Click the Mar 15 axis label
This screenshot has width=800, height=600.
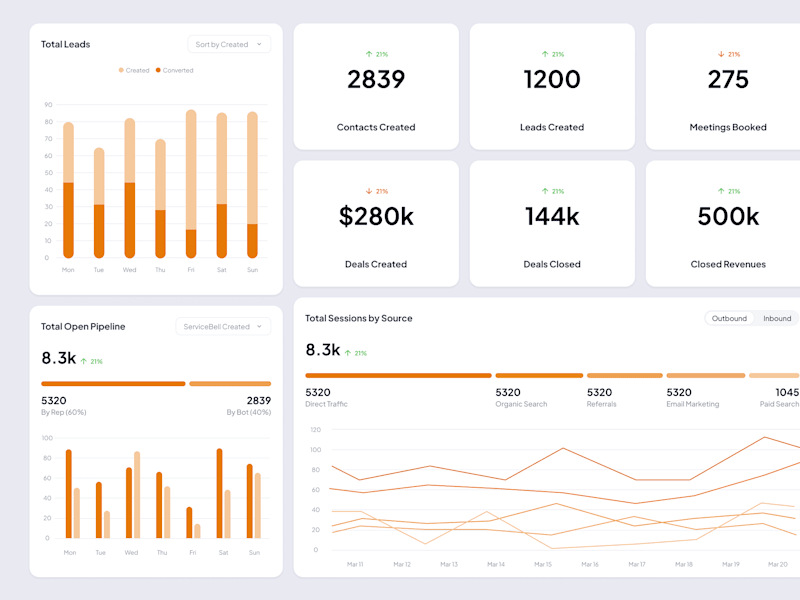543,564
